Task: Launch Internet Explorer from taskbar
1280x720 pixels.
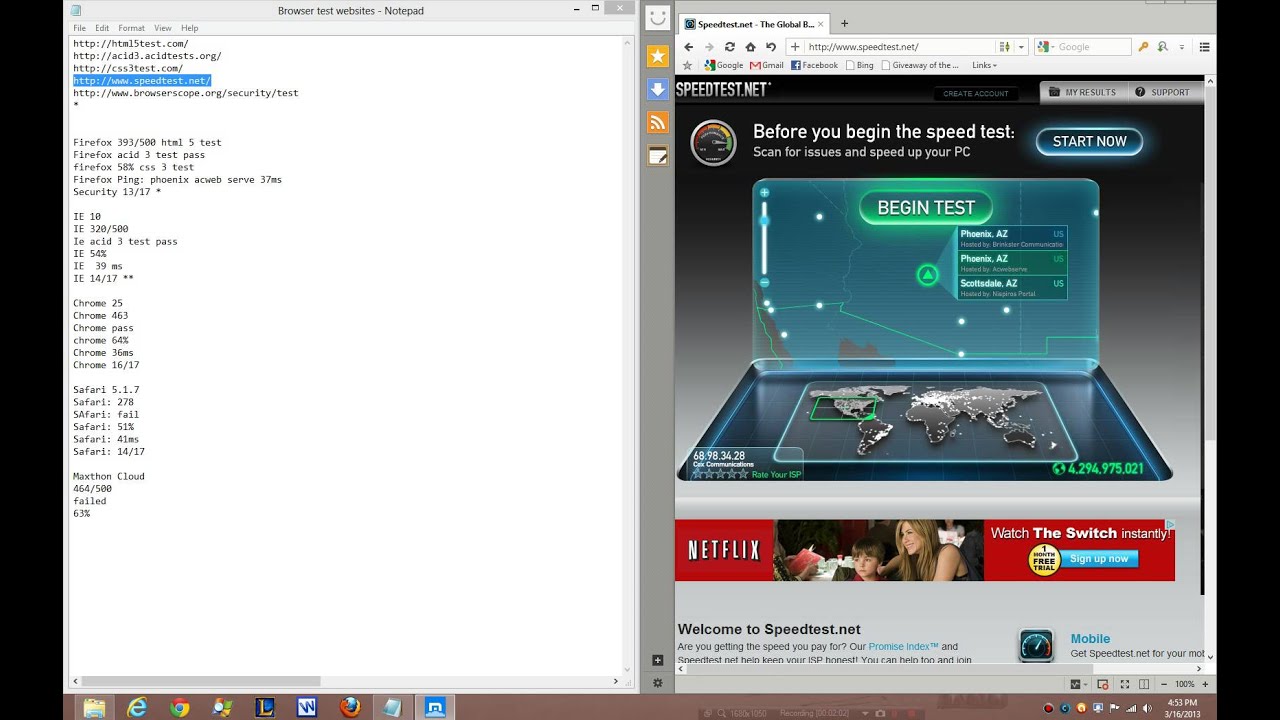Action: coord(137,707)
